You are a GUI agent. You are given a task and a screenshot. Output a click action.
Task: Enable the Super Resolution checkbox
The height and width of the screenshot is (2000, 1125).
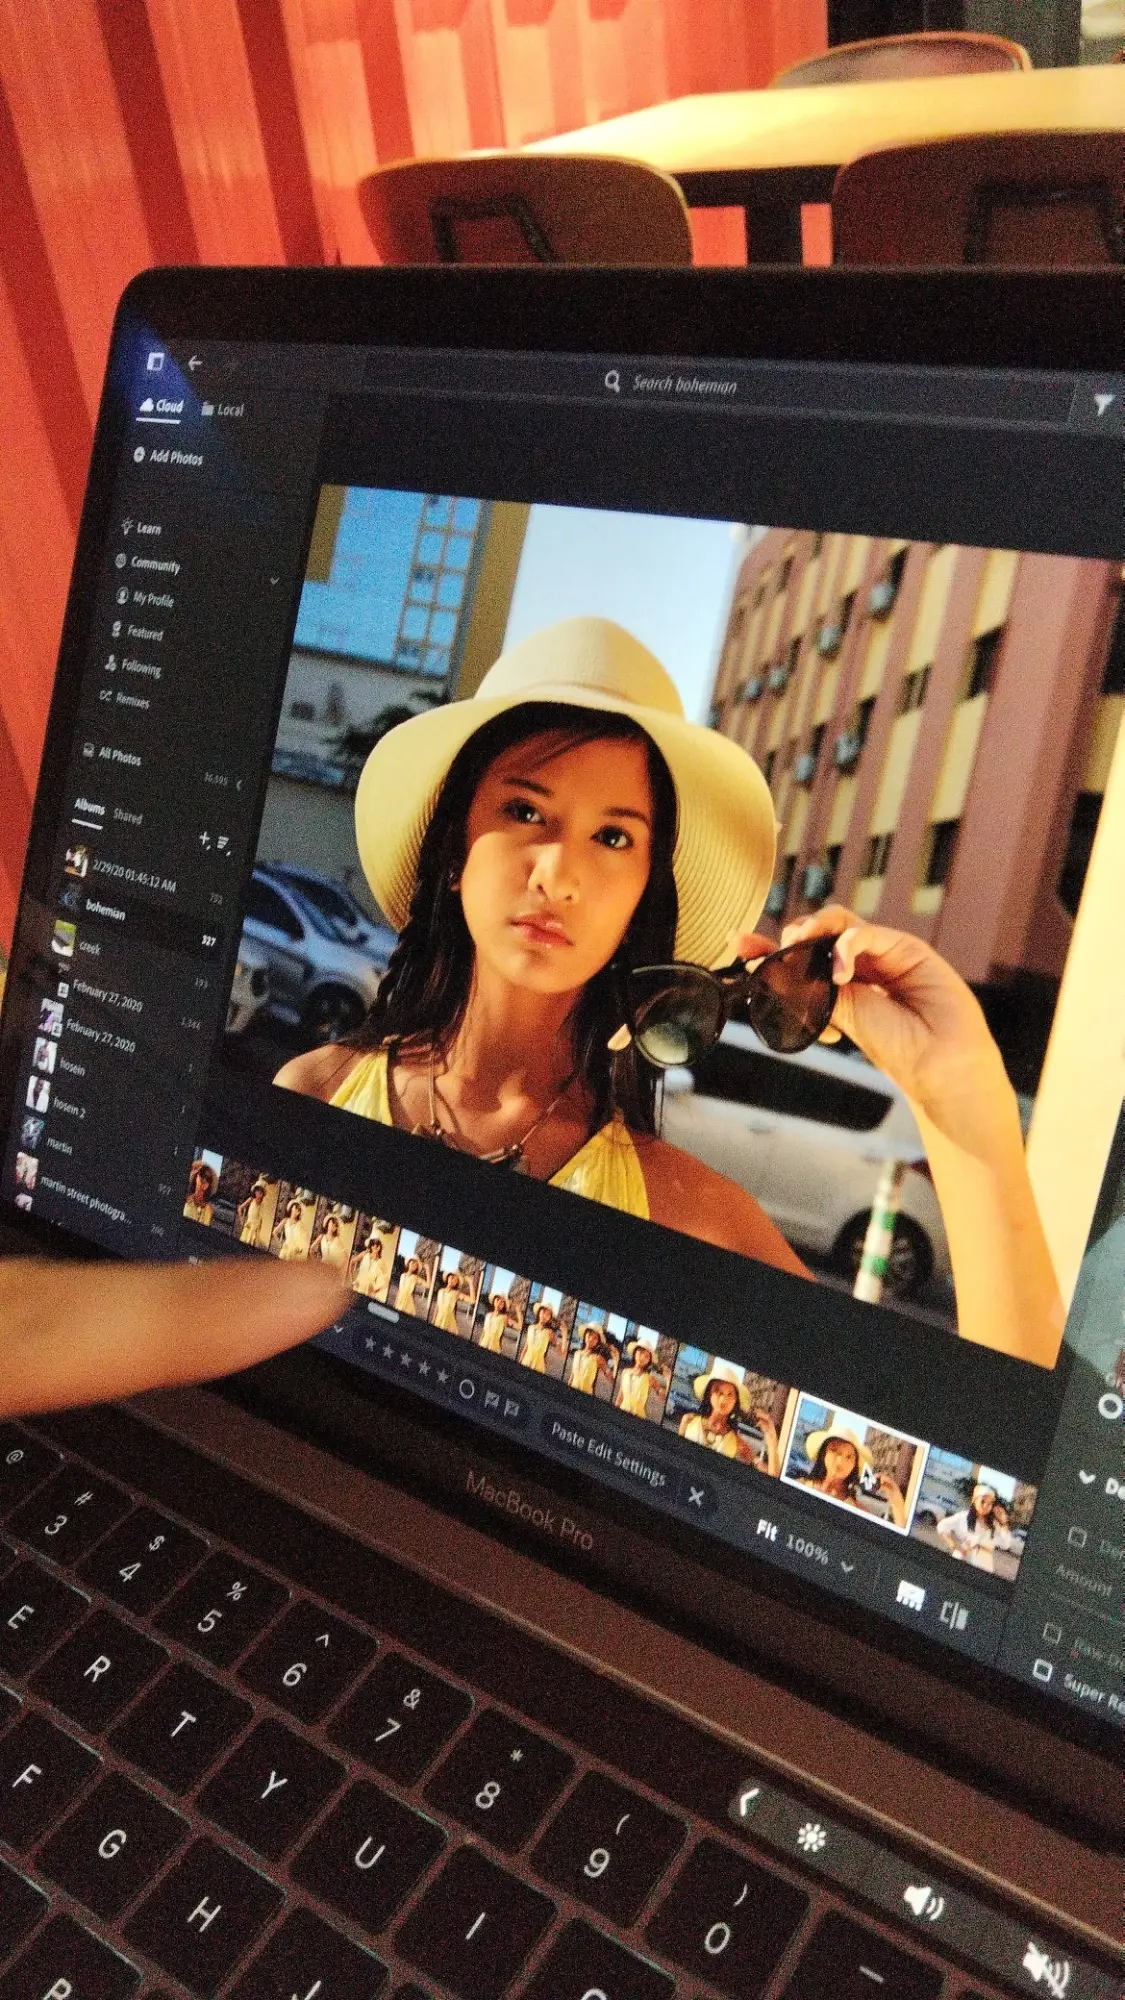(x=1042, y=1670)
